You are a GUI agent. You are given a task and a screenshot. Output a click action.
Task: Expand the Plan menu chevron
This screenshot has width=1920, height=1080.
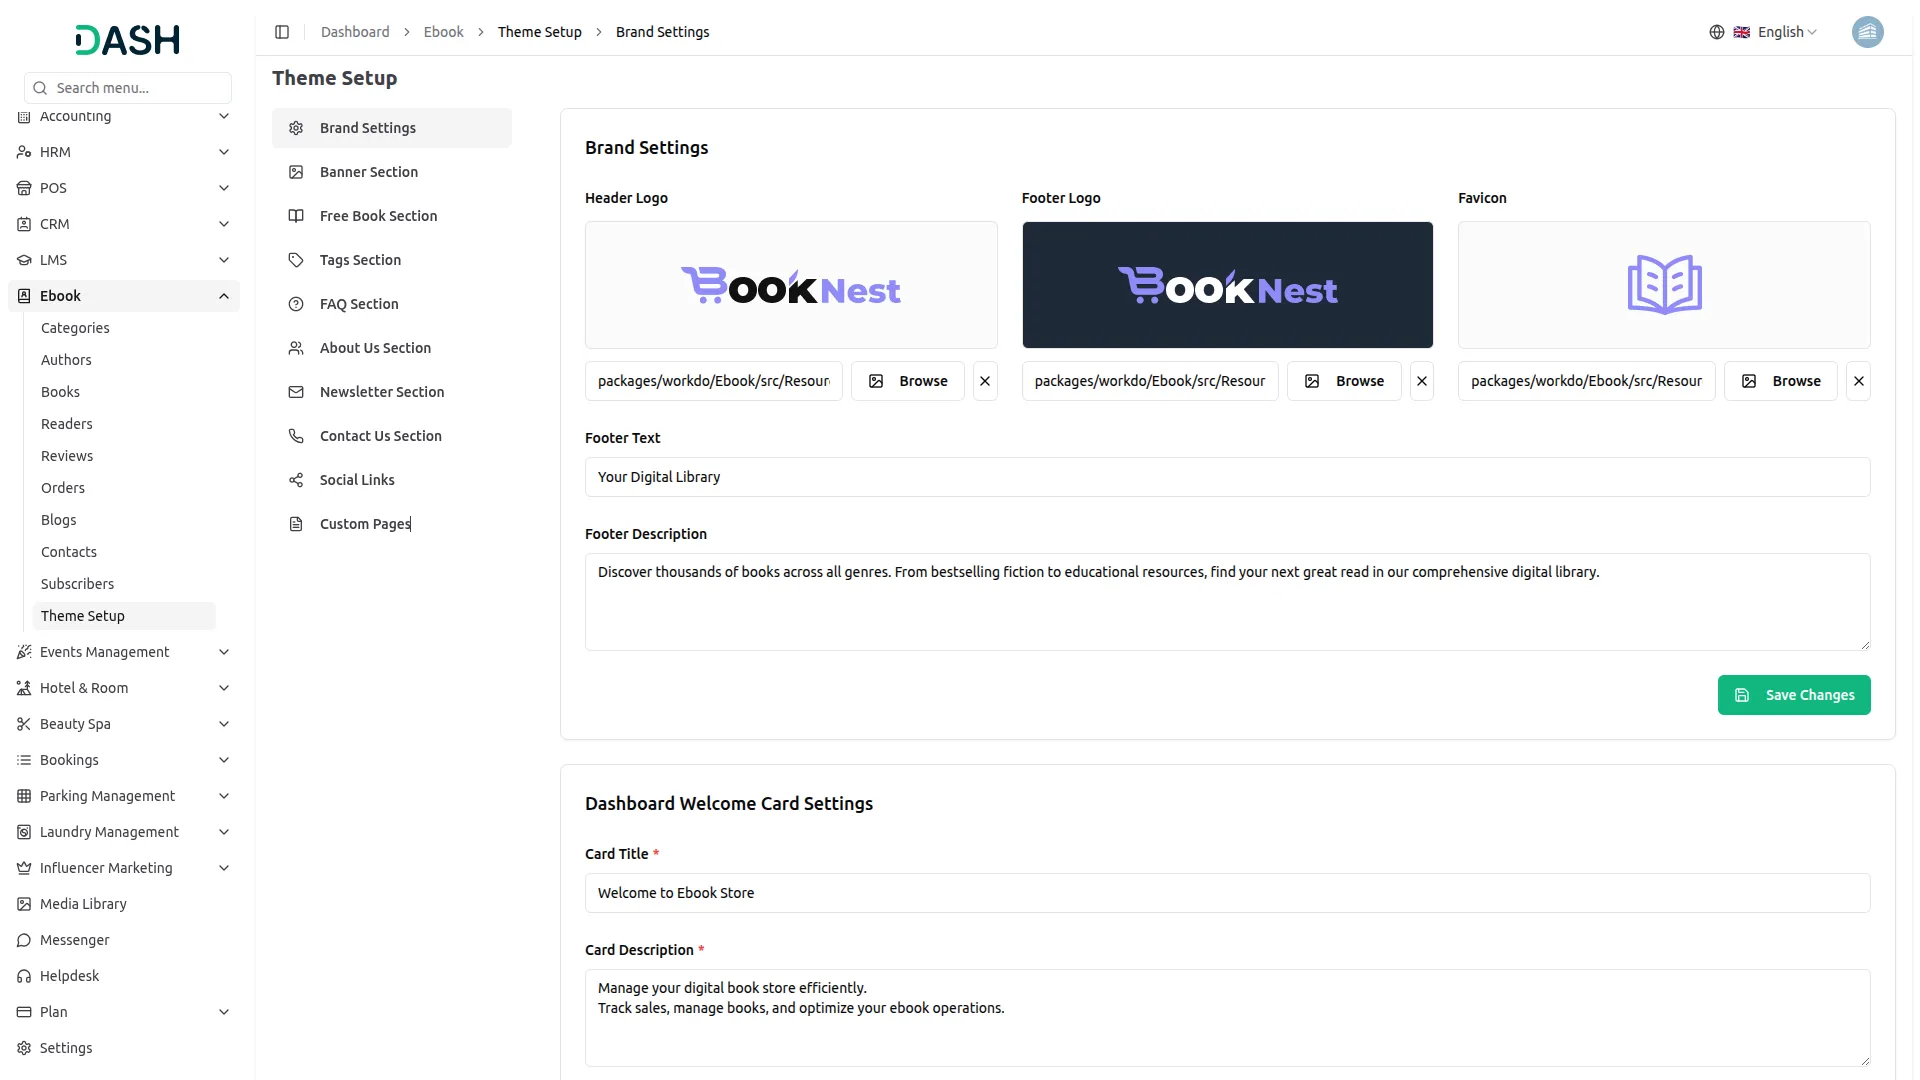224,1012
